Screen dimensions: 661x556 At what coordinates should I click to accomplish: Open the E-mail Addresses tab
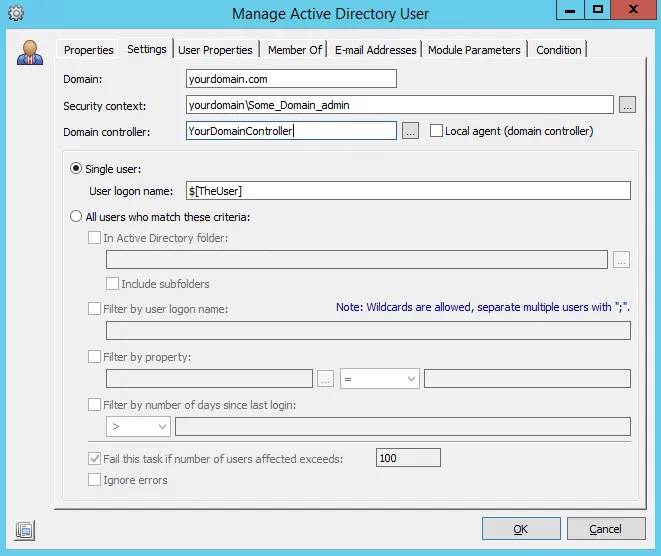pos(375,50)
